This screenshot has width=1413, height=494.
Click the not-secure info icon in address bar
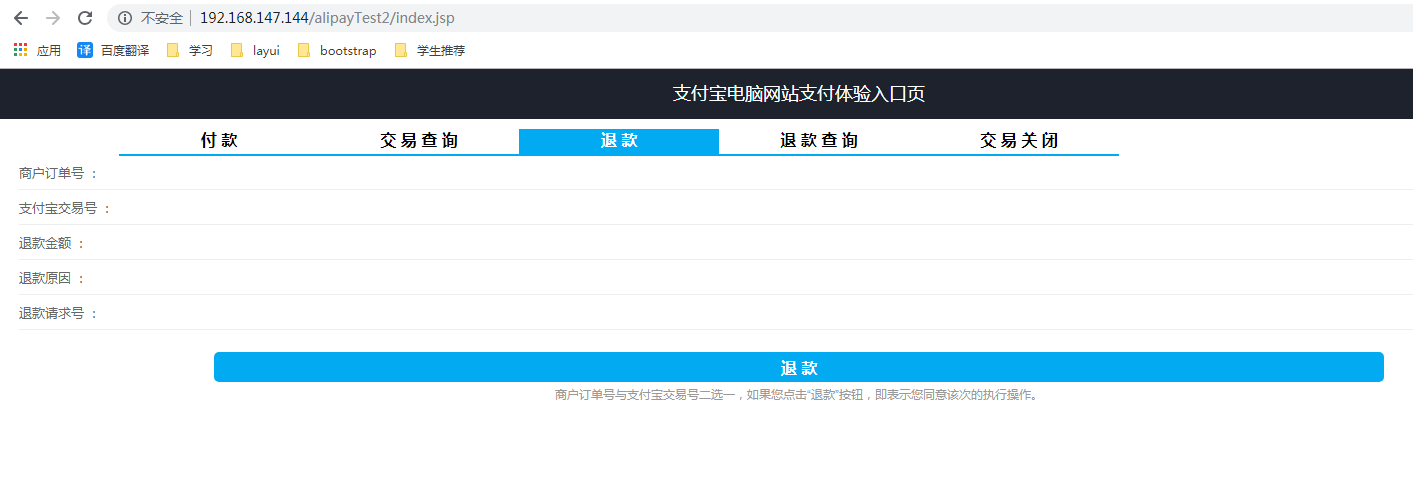125,18
